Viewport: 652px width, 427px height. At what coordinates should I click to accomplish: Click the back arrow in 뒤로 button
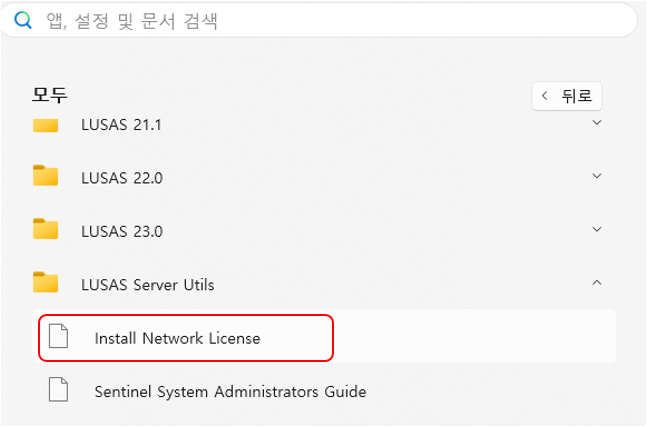(544, 96)
